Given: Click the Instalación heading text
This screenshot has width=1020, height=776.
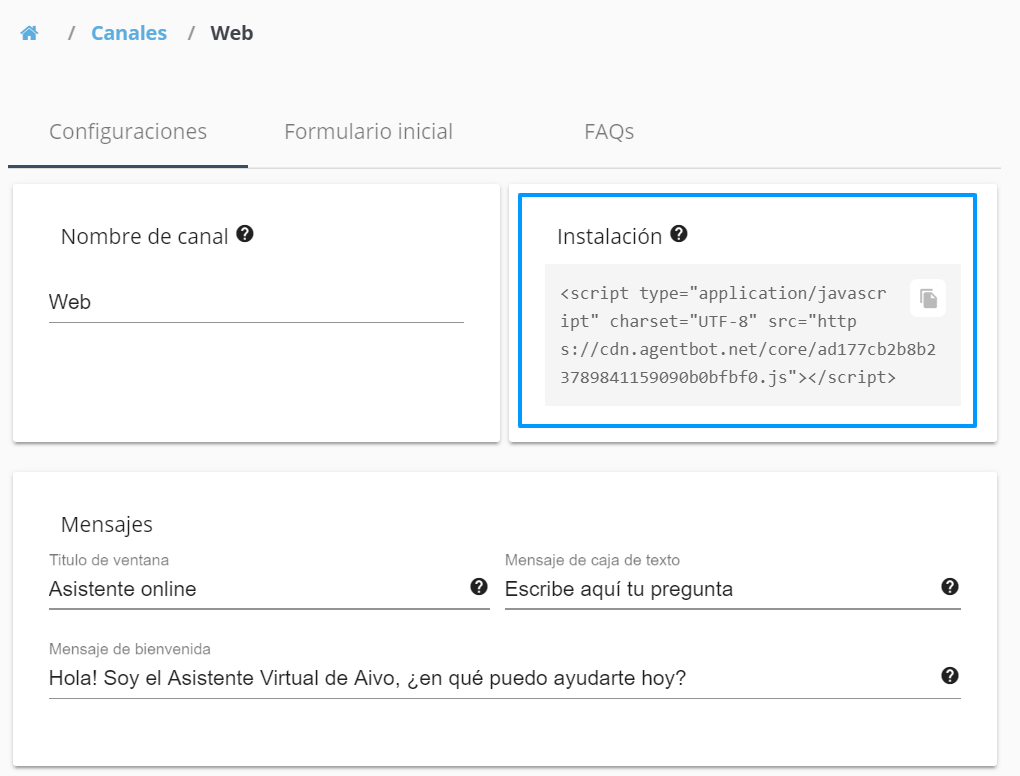Looking at the screenshot, I should click(x=609, y=237).
